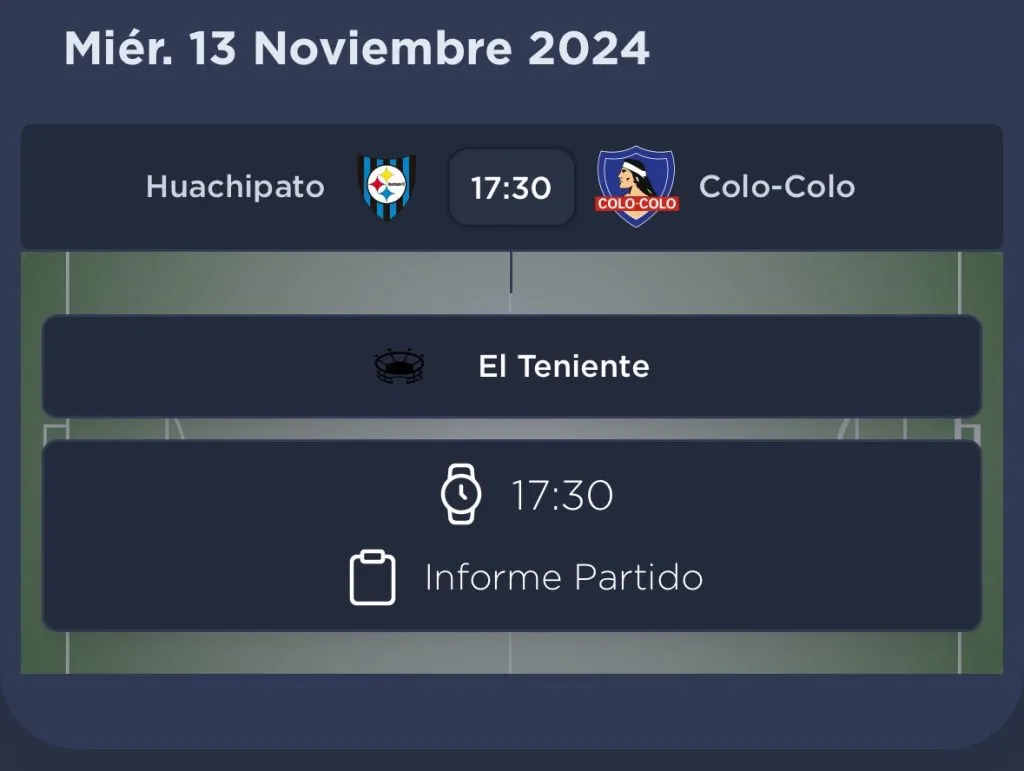Open the Informe Partido match report
1024x771 pixels.
(563, 578)
